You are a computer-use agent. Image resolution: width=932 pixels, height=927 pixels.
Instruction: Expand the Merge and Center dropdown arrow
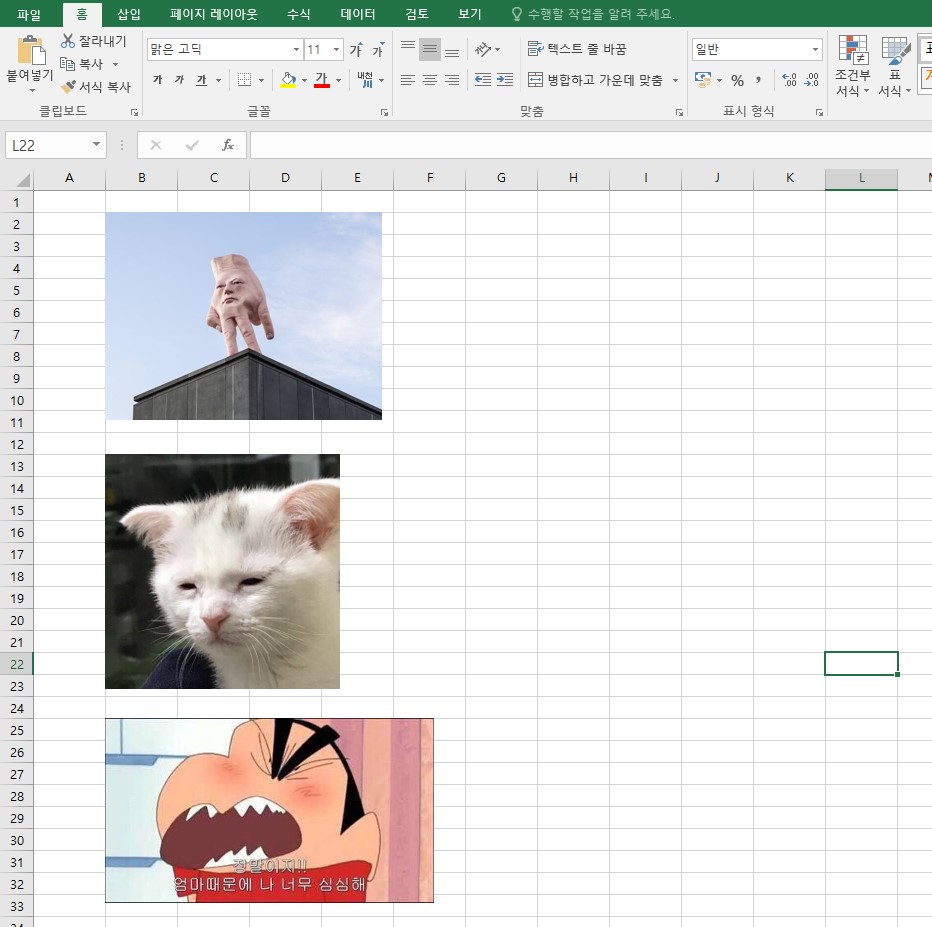675,80
